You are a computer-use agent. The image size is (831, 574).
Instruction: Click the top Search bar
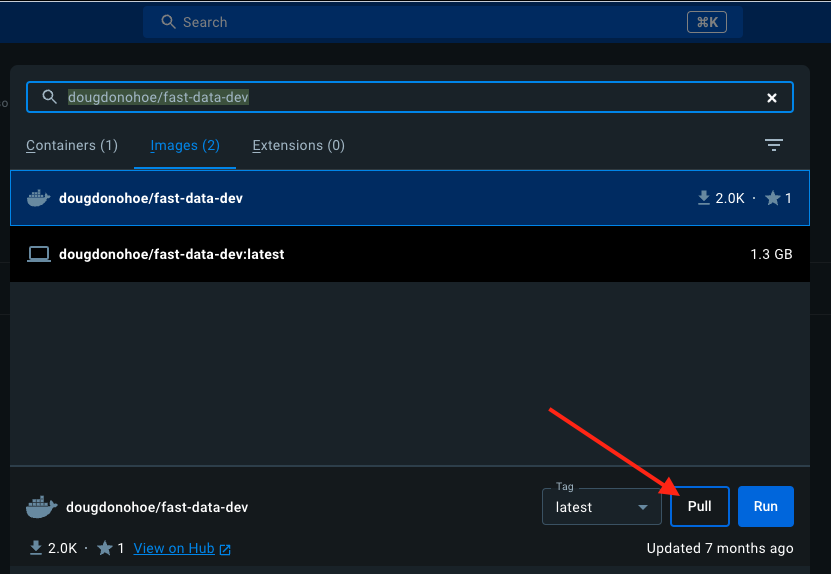coord(443,22)
